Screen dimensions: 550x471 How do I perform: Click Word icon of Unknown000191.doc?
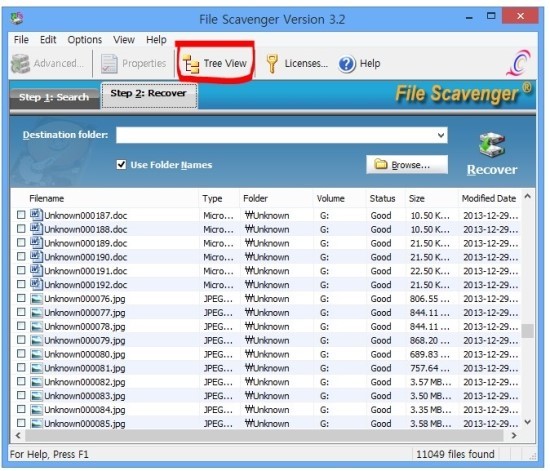tap(36, 270)
